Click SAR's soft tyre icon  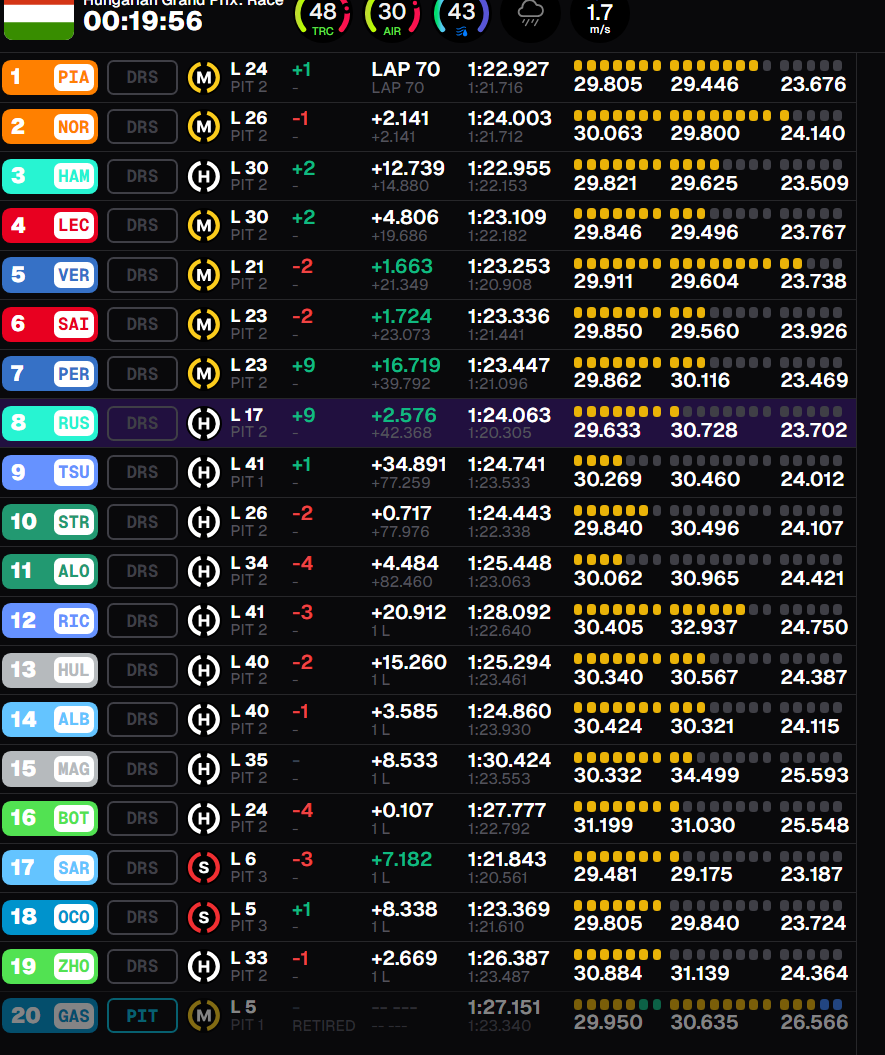pos(204,867)
